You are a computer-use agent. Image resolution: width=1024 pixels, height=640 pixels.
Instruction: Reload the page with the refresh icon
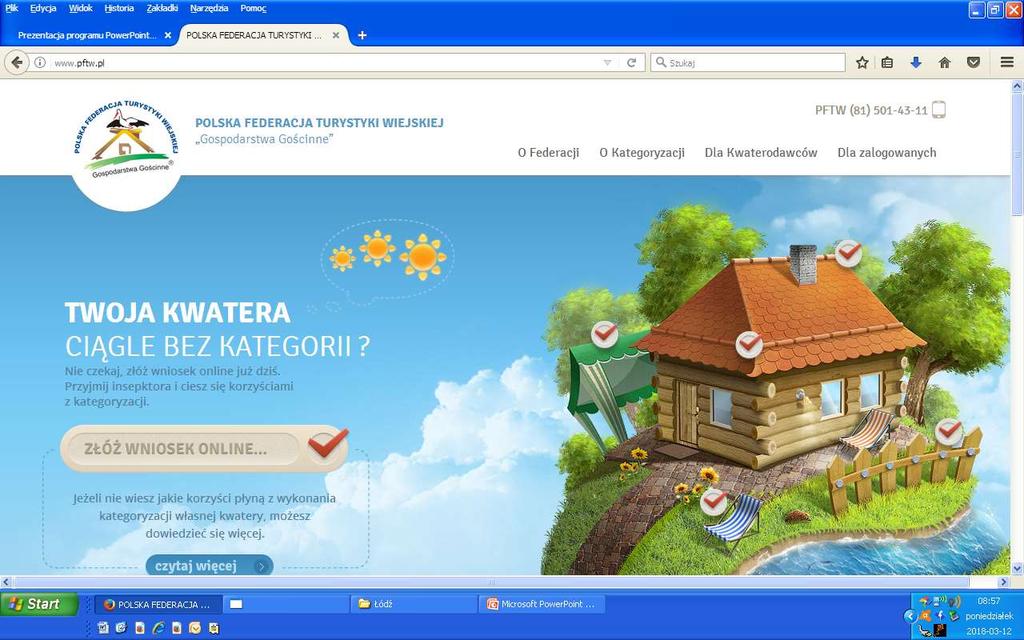(632, 63)
